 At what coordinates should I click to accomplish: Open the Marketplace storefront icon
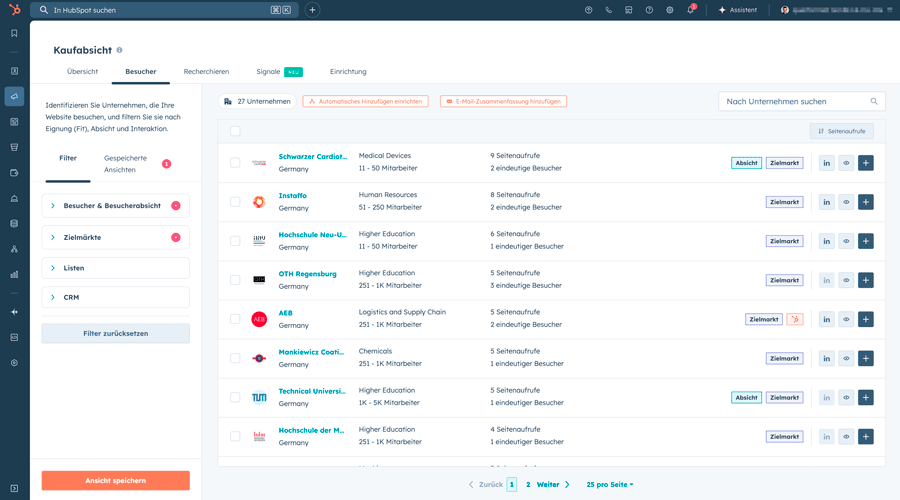[628, 10]
